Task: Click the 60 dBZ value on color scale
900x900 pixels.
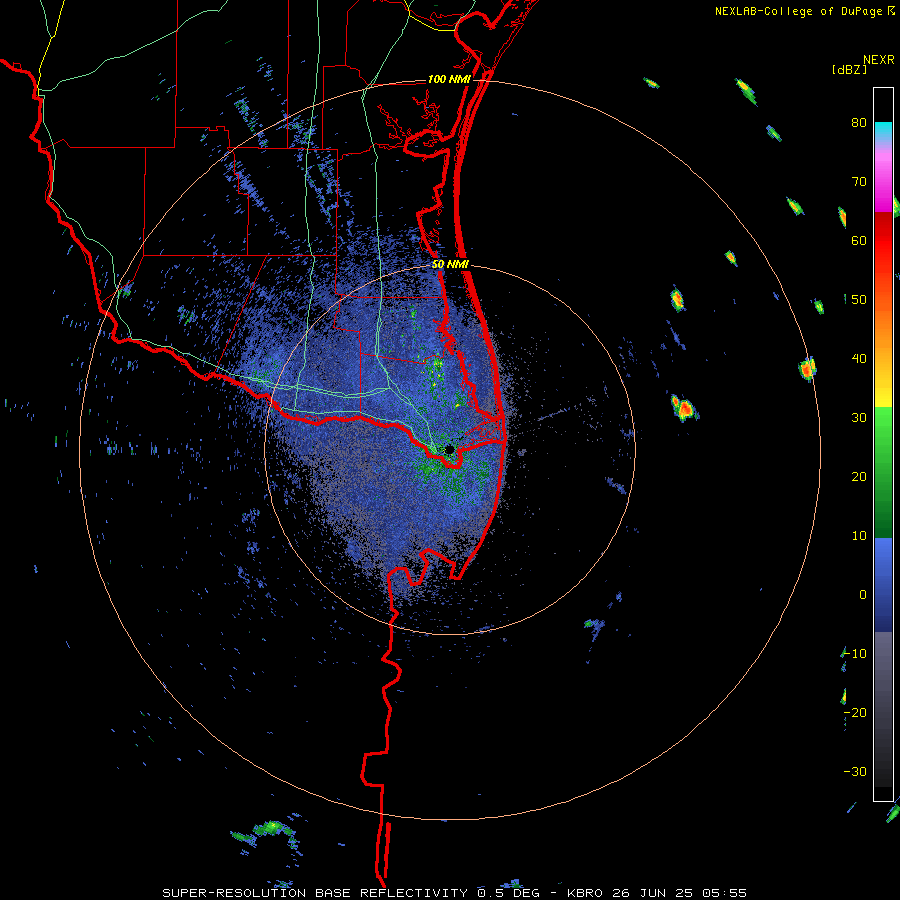Action: click(x=859, y=240)
